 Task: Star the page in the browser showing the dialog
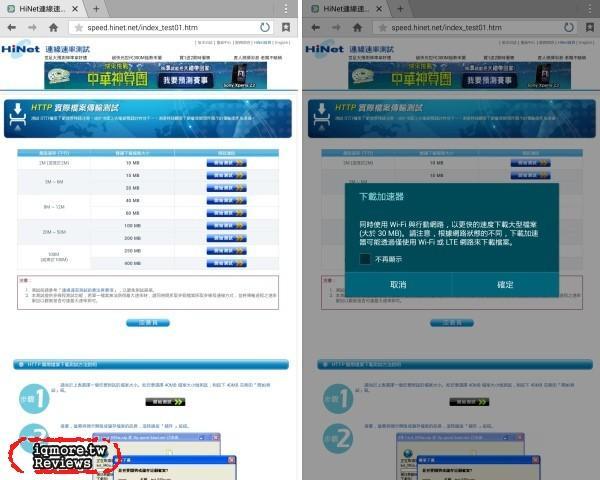(x=382, y=28)
